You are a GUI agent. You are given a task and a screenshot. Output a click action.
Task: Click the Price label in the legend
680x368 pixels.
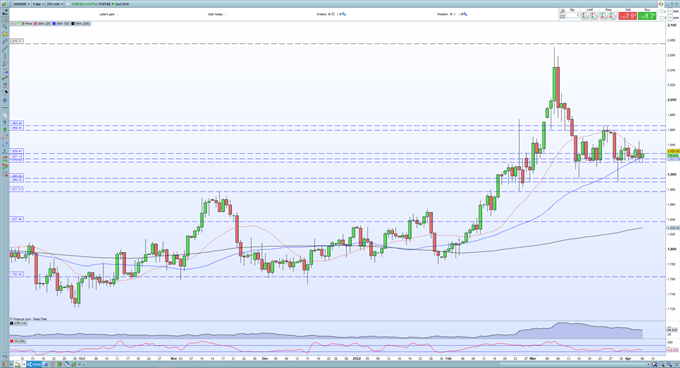click(x=29, y=24)
